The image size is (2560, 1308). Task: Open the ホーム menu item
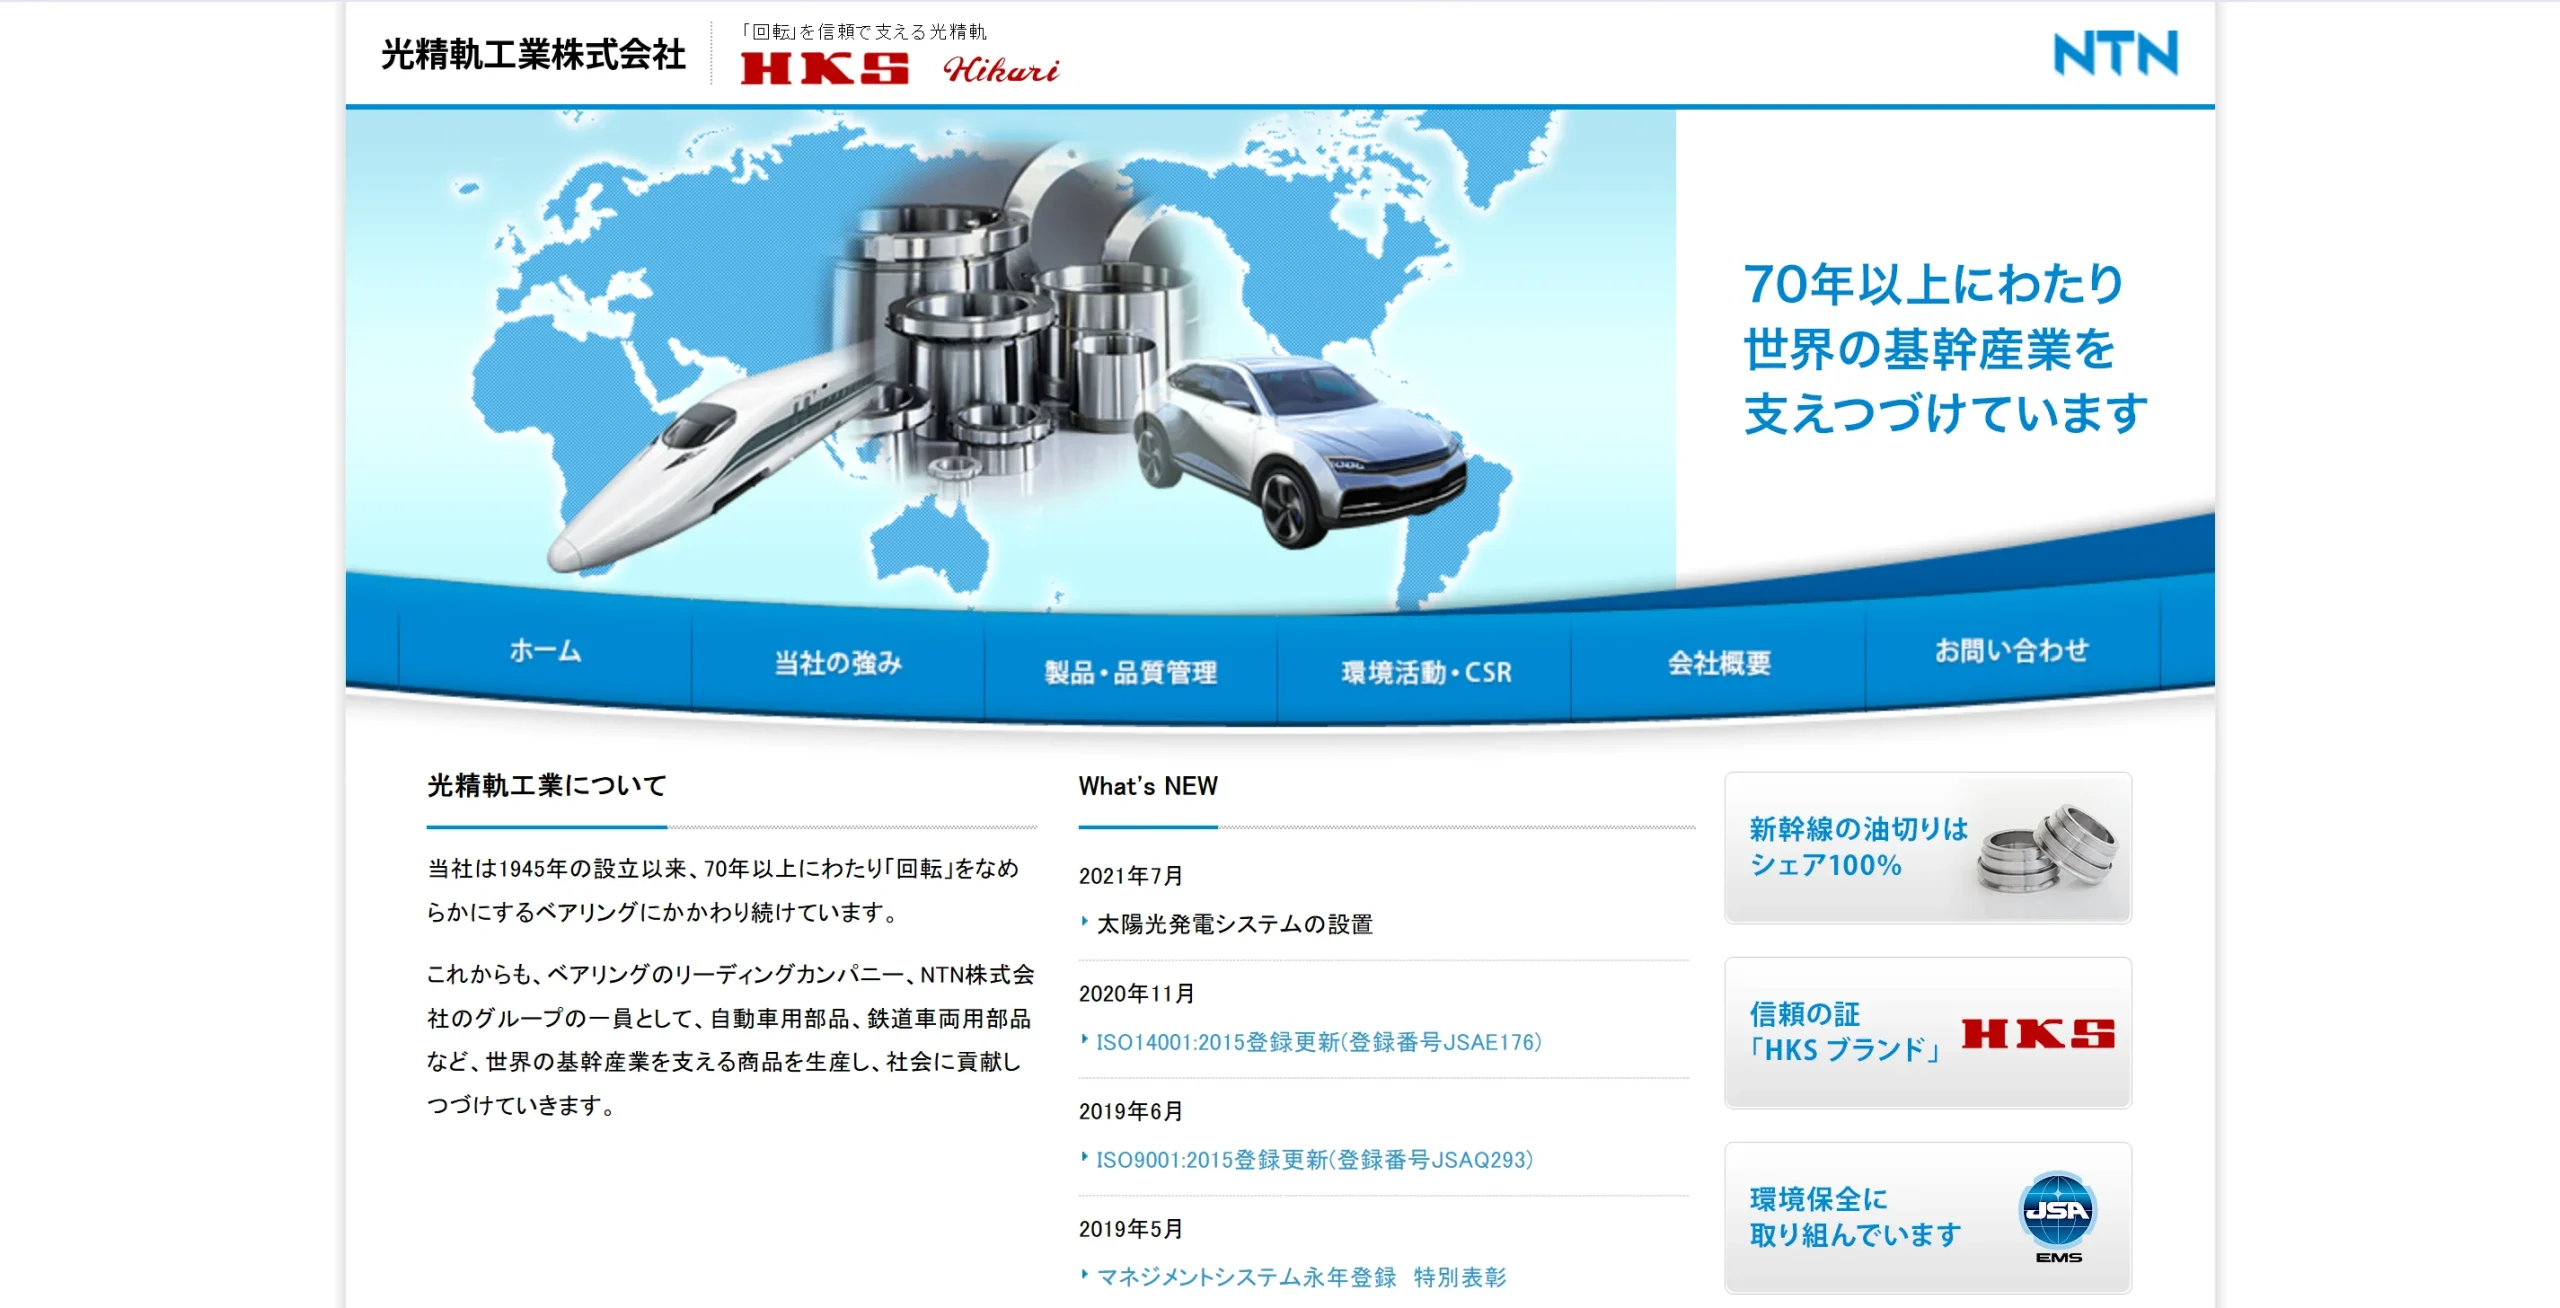coord(545,651)
